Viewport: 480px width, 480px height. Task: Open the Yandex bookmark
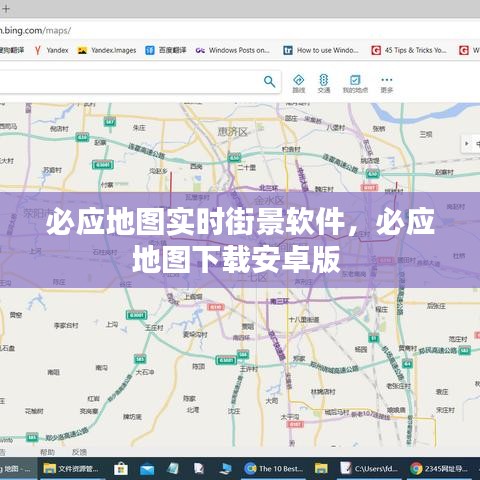51,50
